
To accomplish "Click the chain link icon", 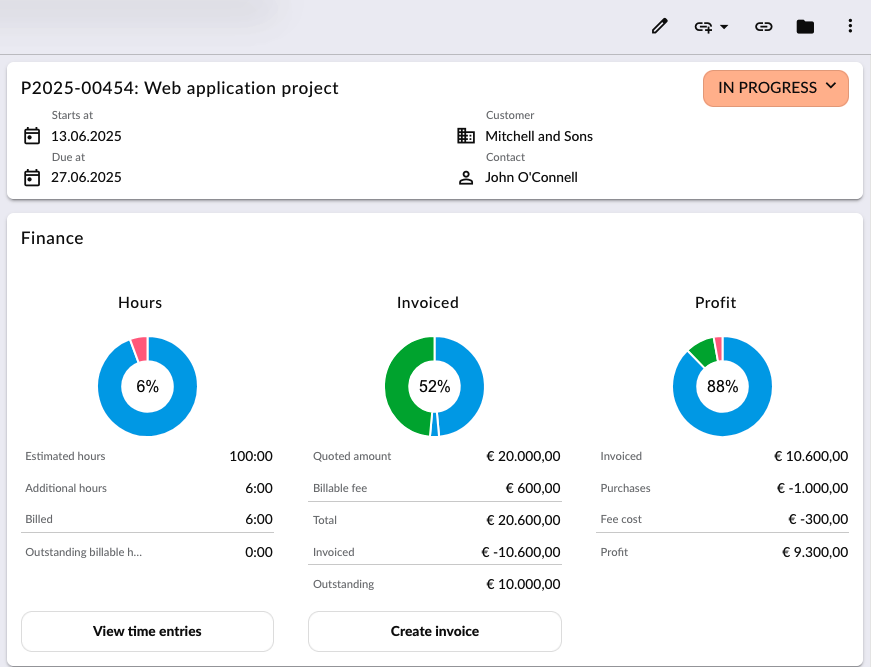I will click(763, 27).
